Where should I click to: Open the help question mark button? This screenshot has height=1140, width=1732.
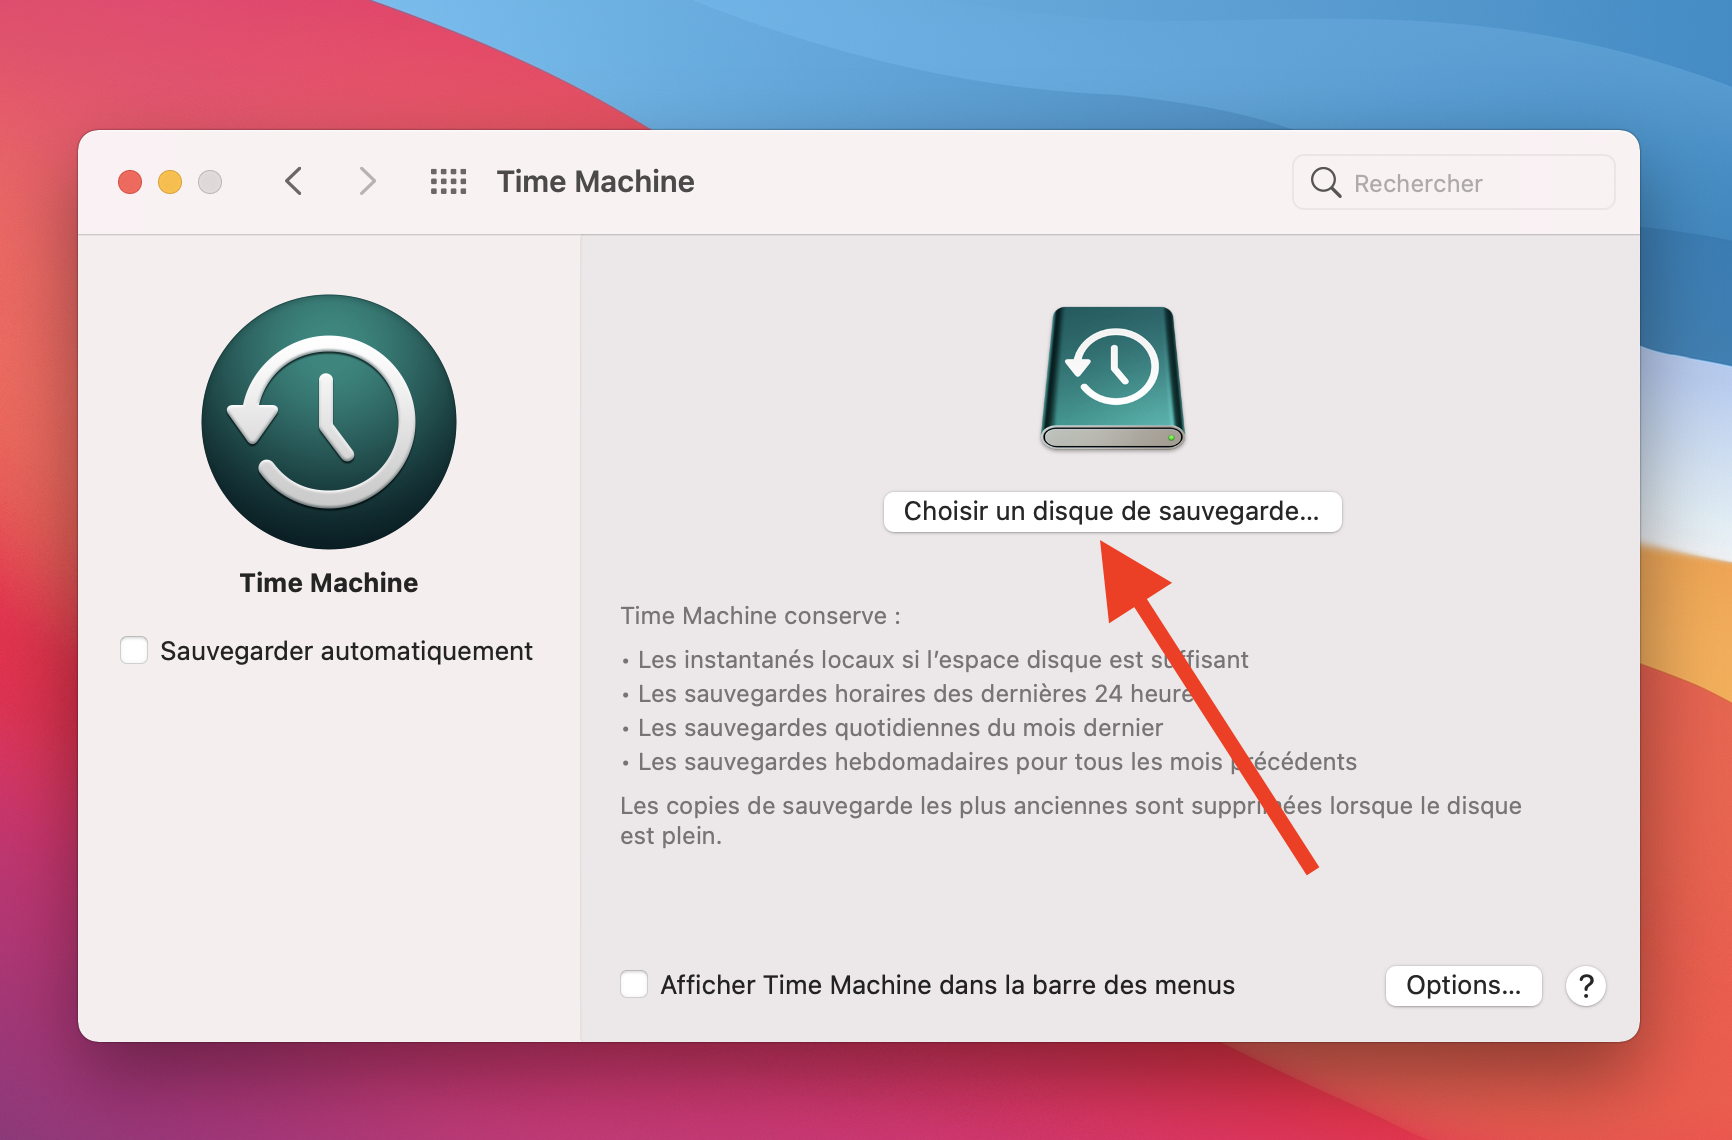1586,986
